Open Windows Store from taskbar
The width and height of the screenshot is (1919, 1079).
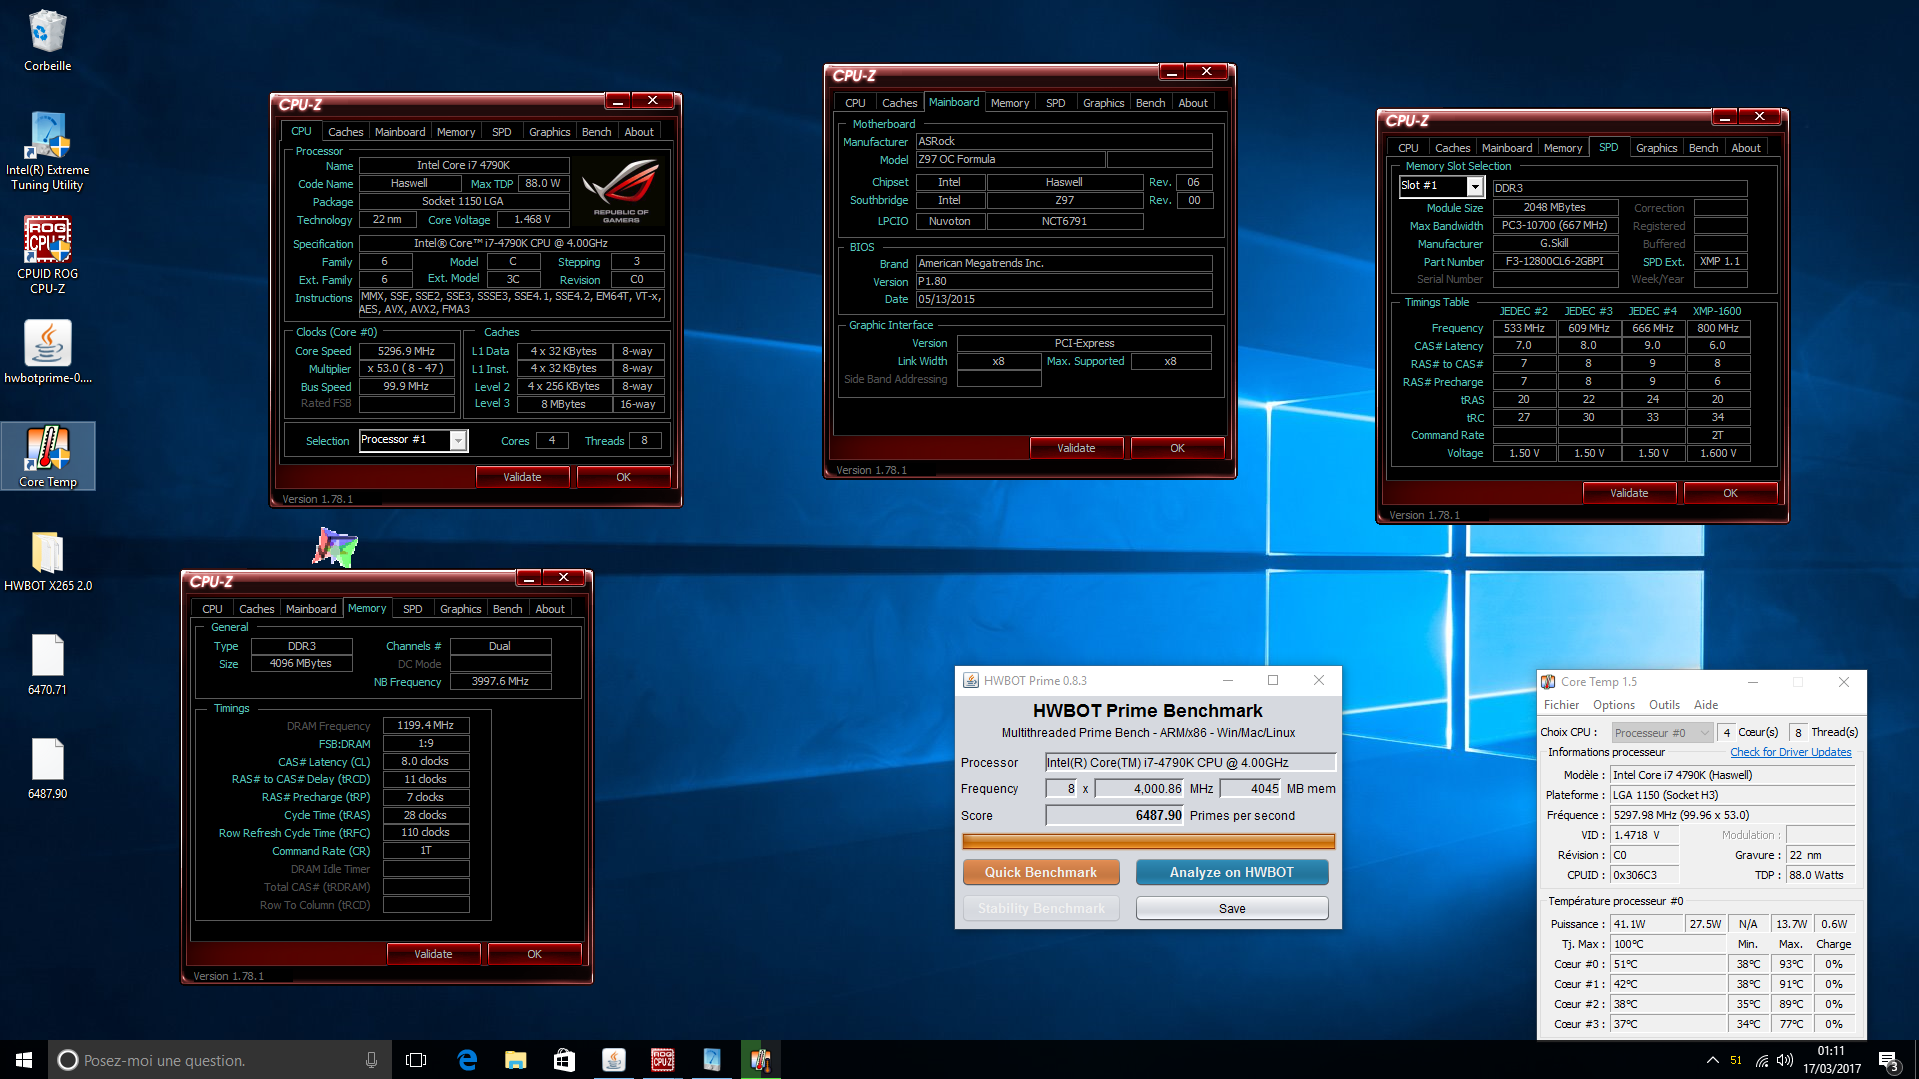click(565, 1060)
